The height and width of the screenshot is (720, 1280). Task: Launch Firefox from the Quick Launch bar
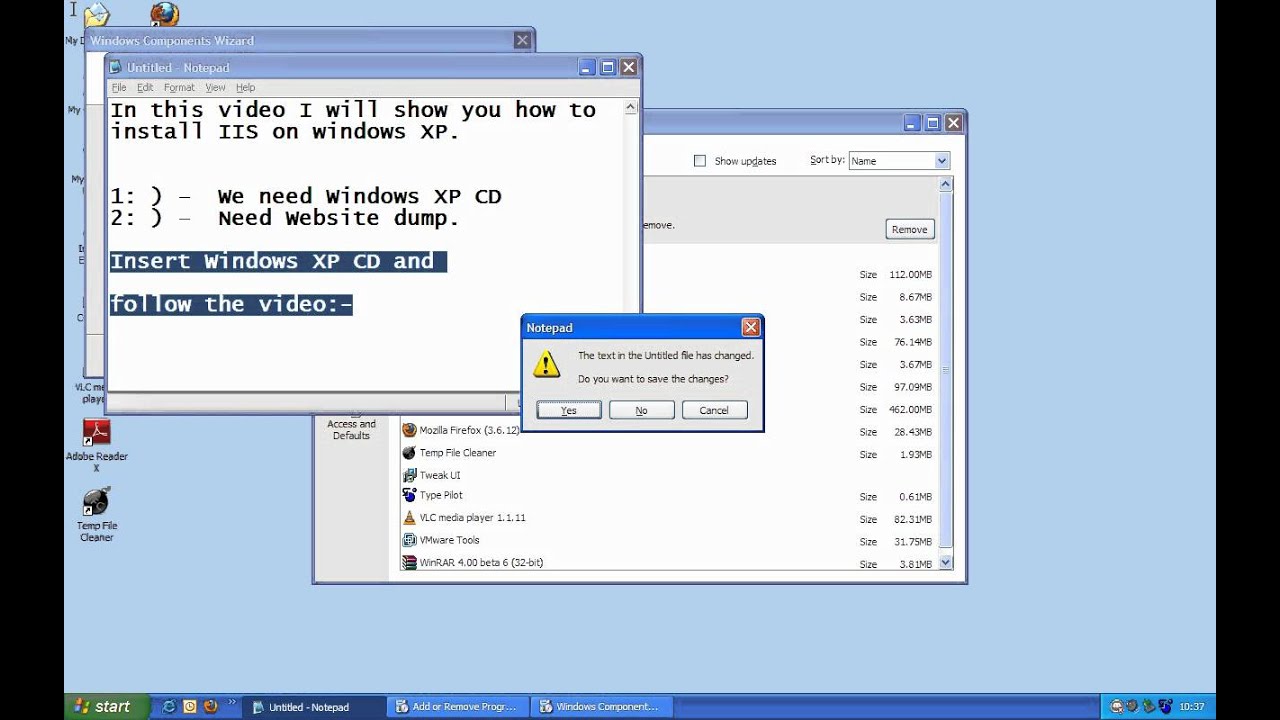210,706
